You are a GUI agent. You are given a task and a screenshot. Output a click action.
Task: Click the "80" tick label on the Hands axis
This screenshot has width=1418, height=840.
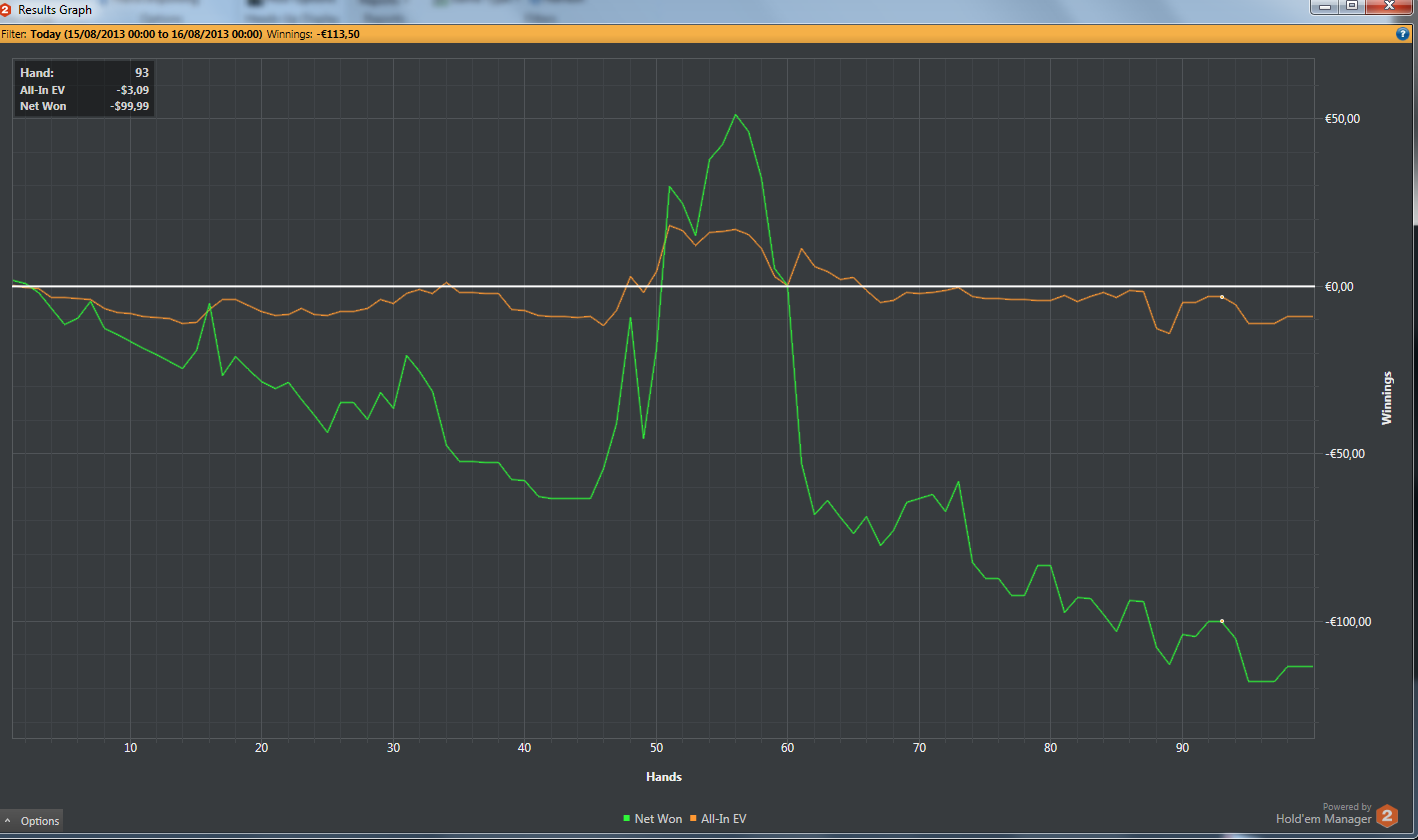(1050, 748)
